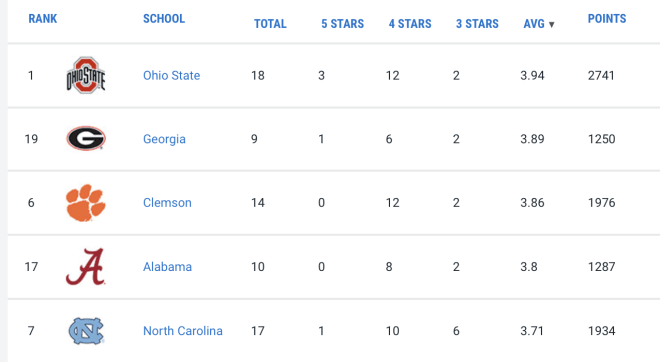The image size is (660, 362).
Task: Open the Alabama school link
Action: (x=167, y=266)
